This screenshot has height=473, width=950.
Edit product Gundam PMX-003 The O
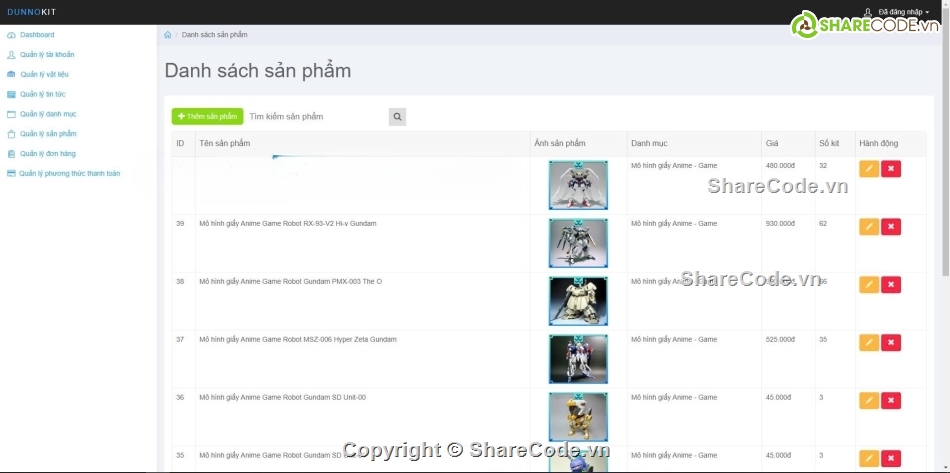pyautogui.click(x=869, y=285)
